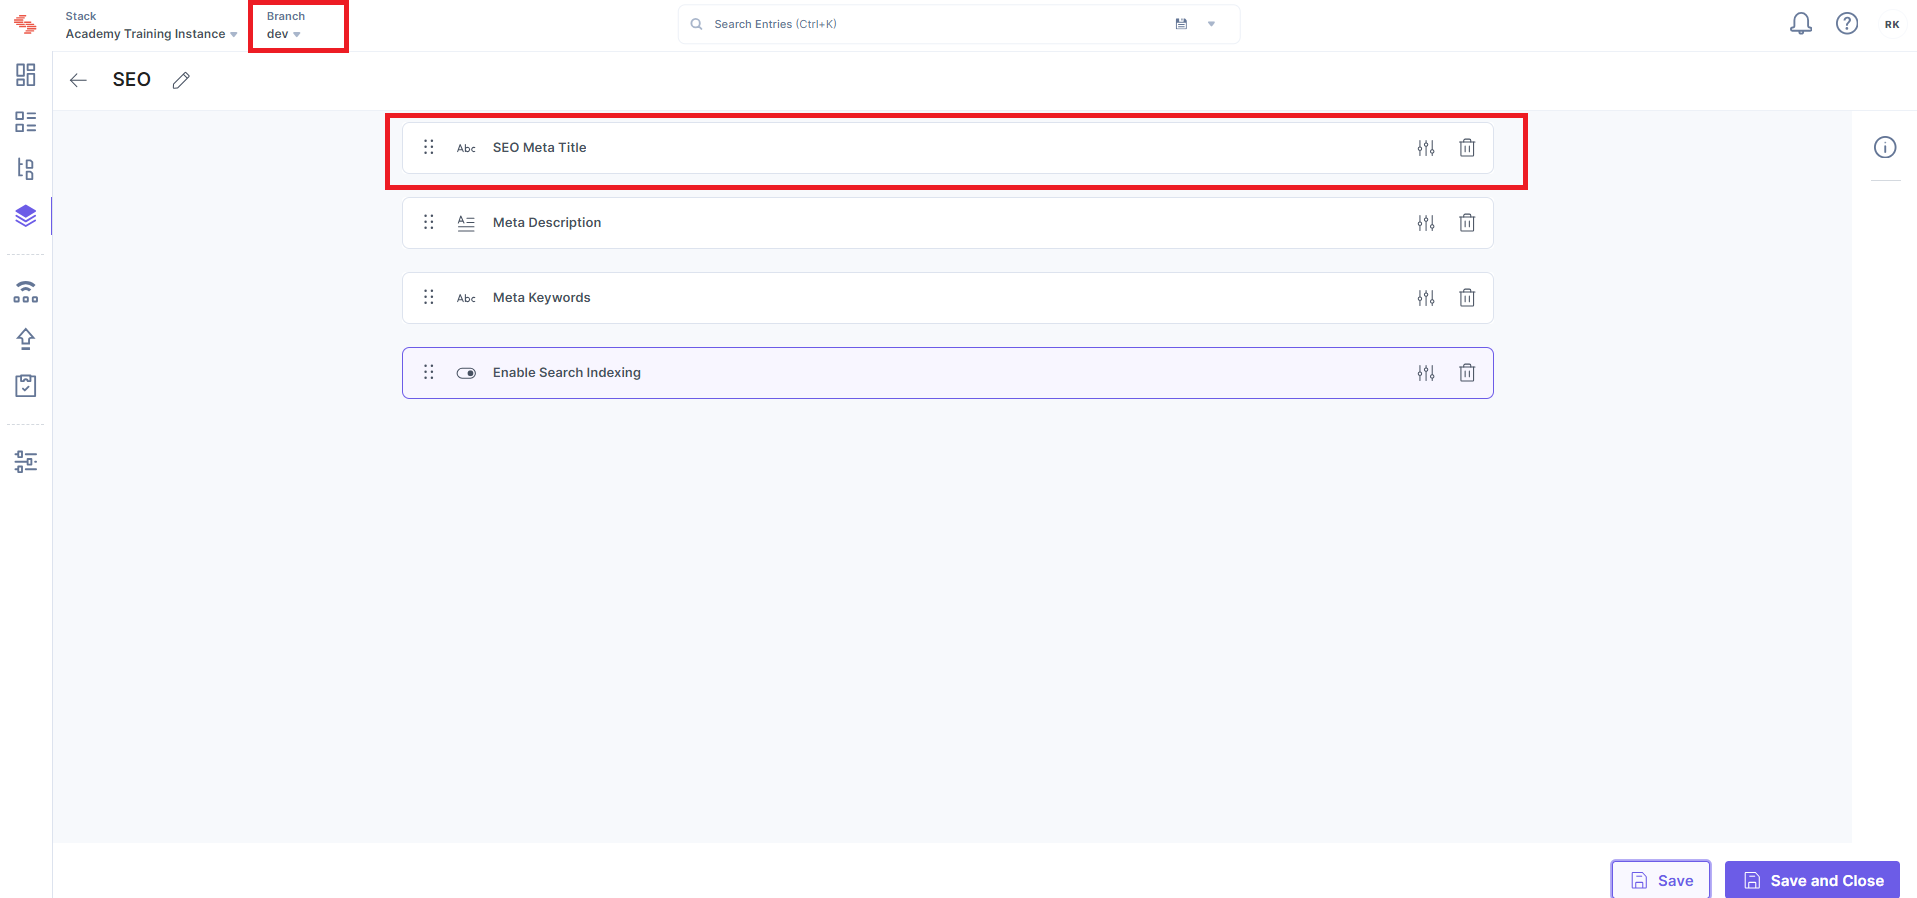The image size is (1917, 898).
Task: Click the Save and Close button
Action: coord(1812,880)
